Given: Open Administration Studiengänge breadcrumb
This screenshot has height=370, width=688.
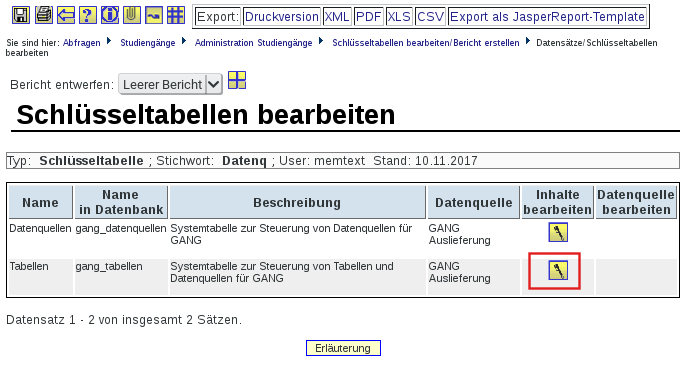Looking at the screenshot, I should (253, 43).
